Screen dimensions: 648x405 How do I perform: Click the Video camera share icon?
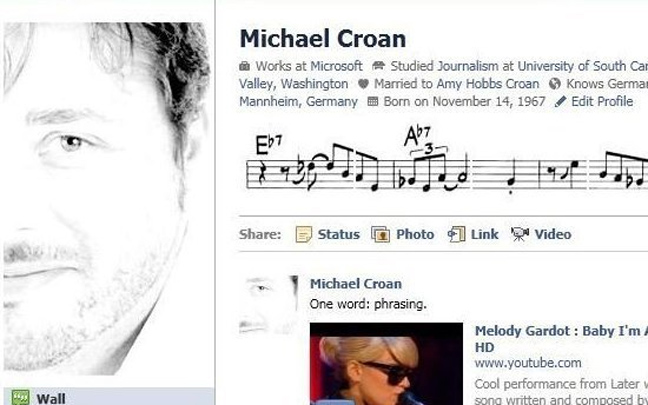pyautogui.click(x=520, y=234)
